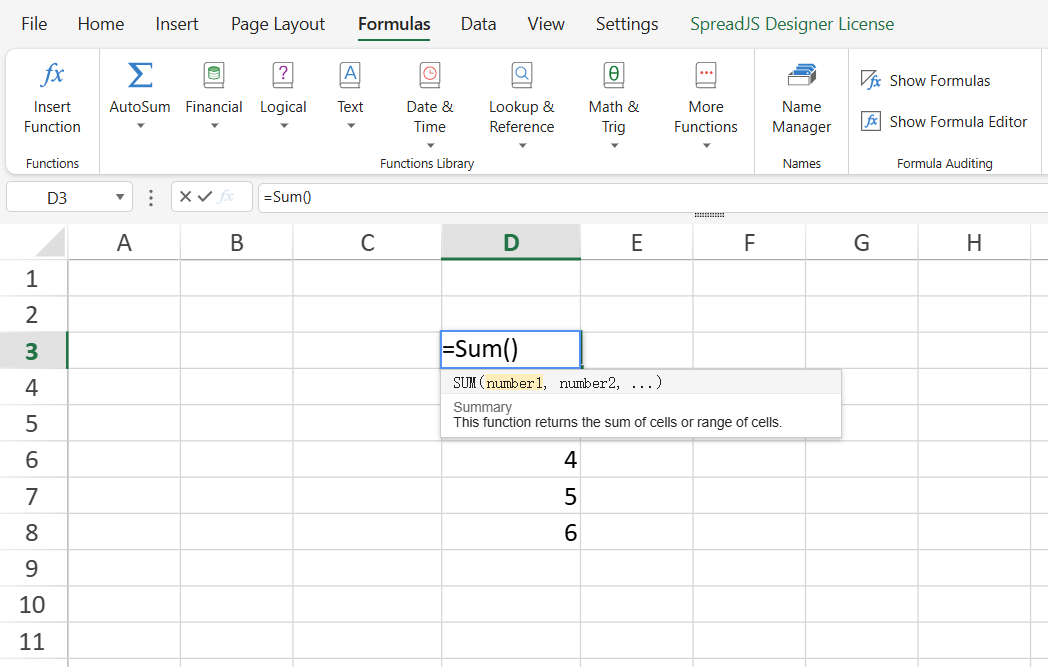The width and height of the screenshot is (1048, 667).
Task: Click the Date & Time functions icon
Action: coord(430,75)
